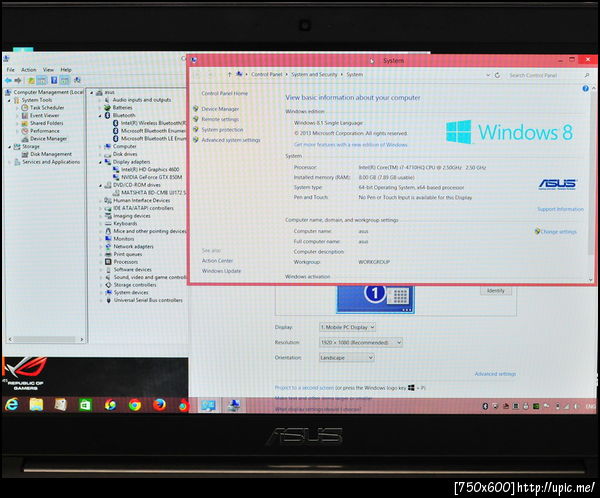Click the Show/Hide Console Tree toolbar icon

click(x=42, y=80)
